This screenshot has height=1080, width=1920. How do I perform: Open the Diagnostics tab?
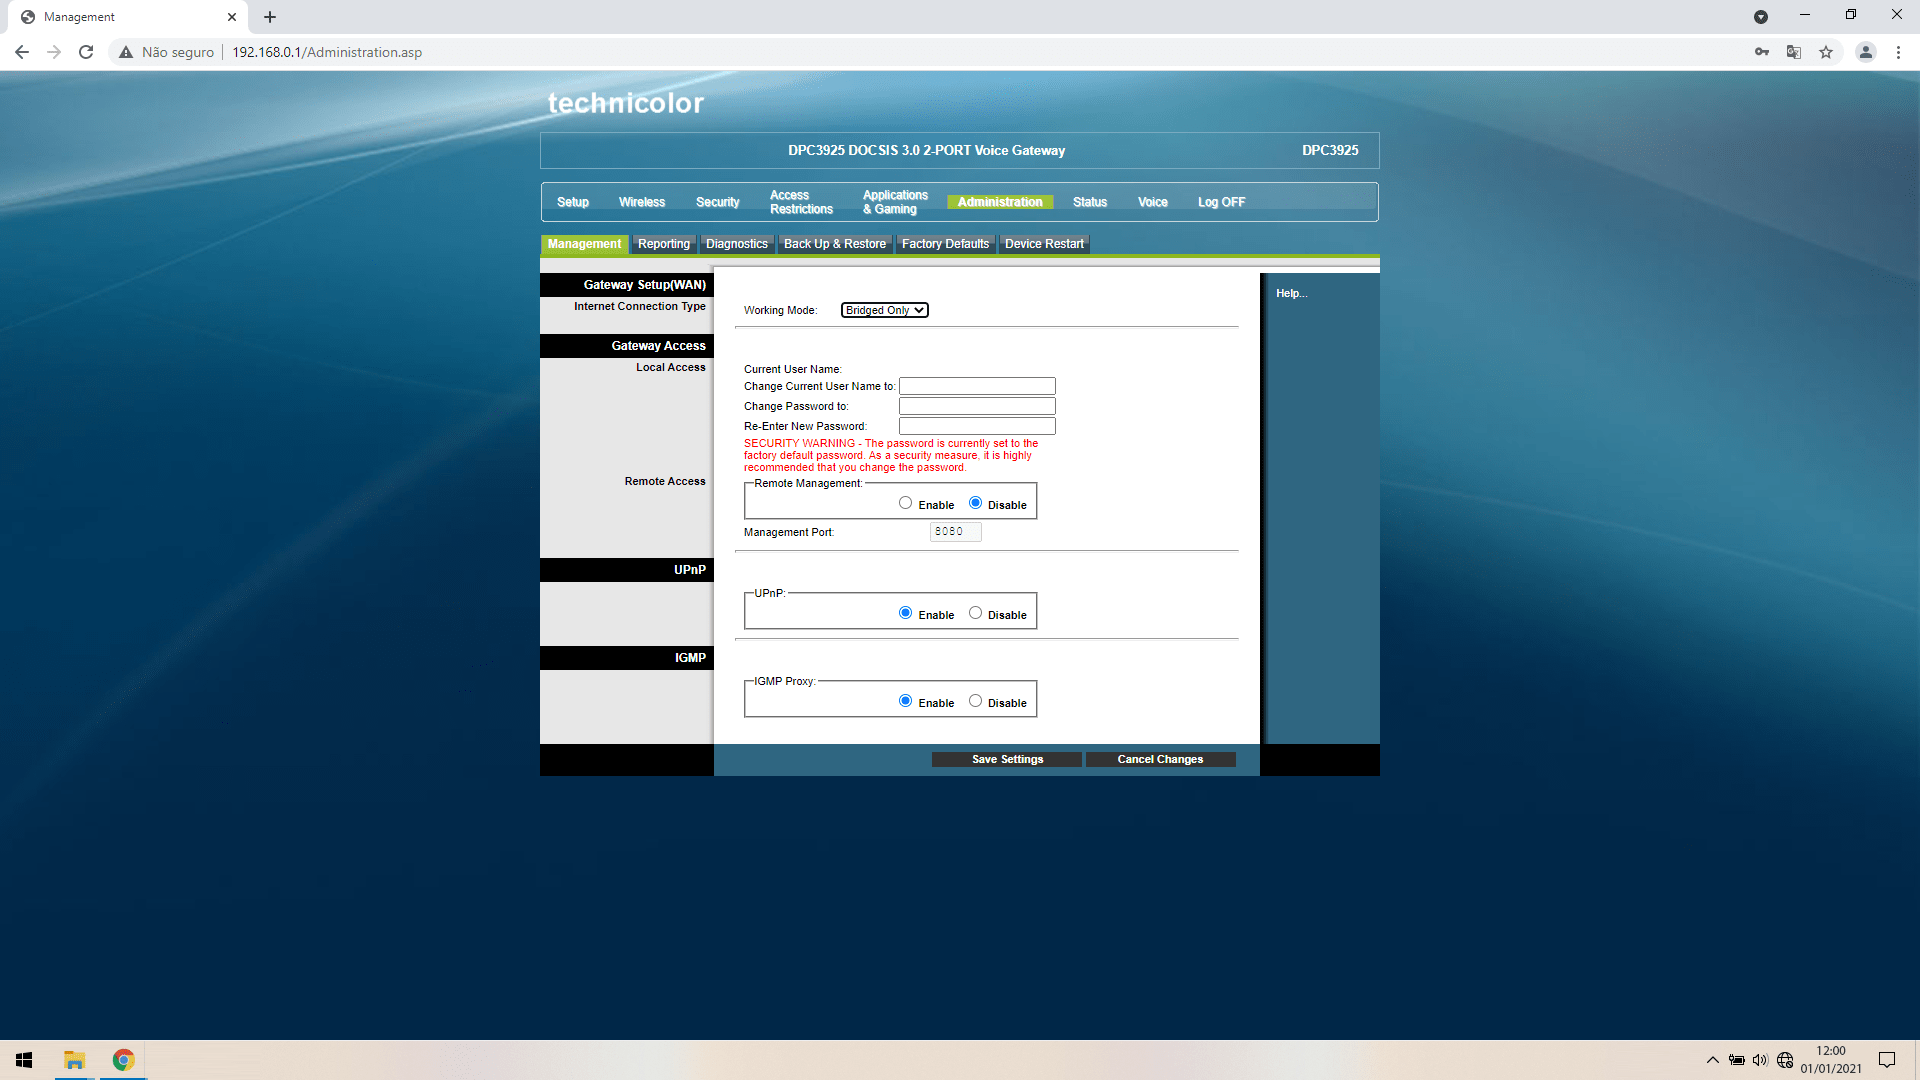[x=737, y=243]
